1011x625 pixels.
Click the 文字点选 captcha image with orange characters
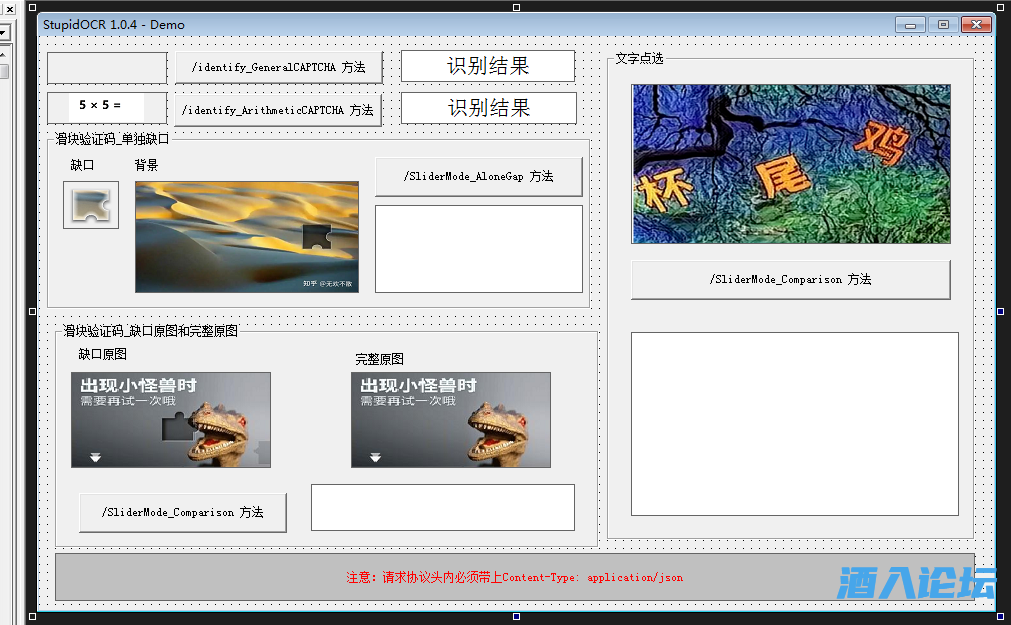[790, 164]
